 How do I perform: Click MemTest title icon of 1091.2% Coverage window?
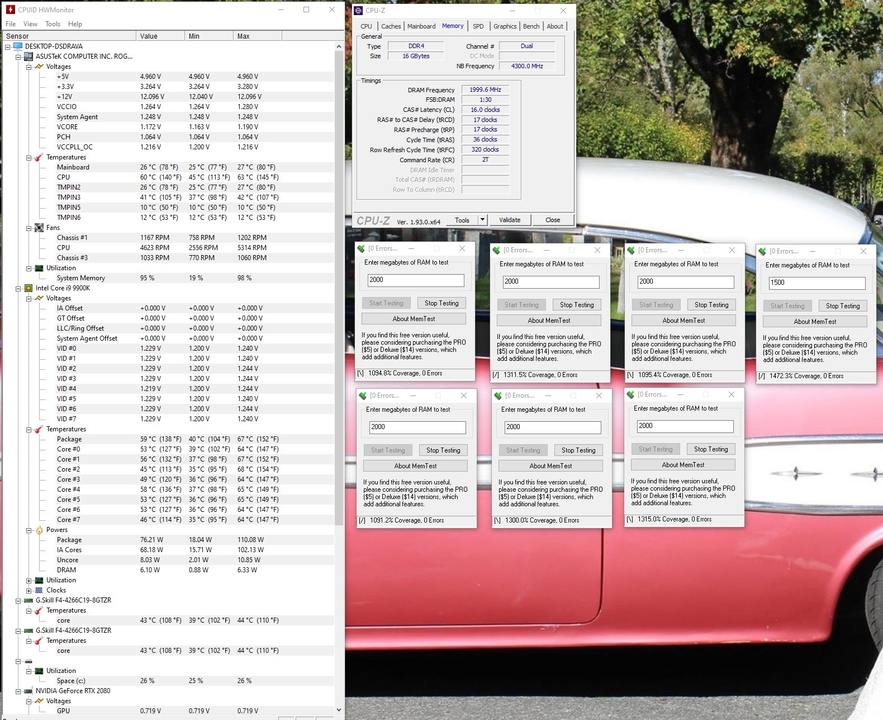[x=363, y=395]
